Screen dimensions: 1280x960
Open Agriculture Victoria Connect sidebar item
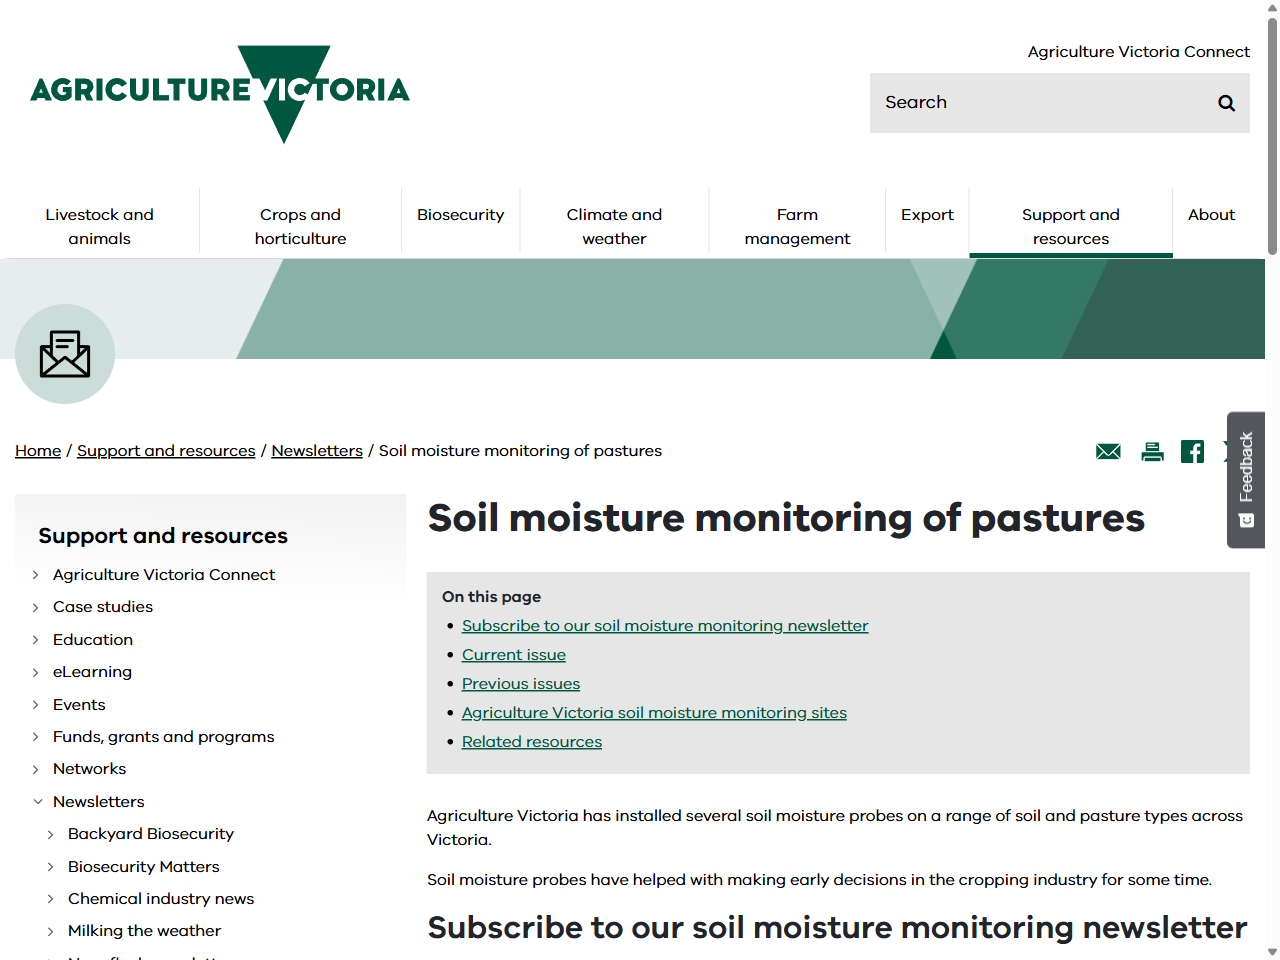click(164, 575)
